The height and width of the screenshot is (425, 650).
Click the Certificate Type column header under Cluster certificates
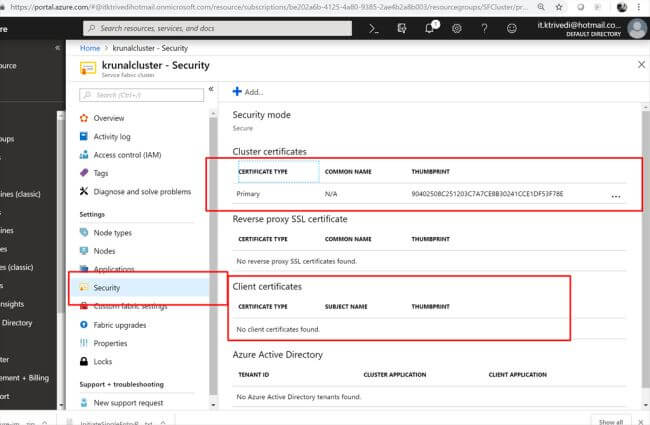click(263, 172)
